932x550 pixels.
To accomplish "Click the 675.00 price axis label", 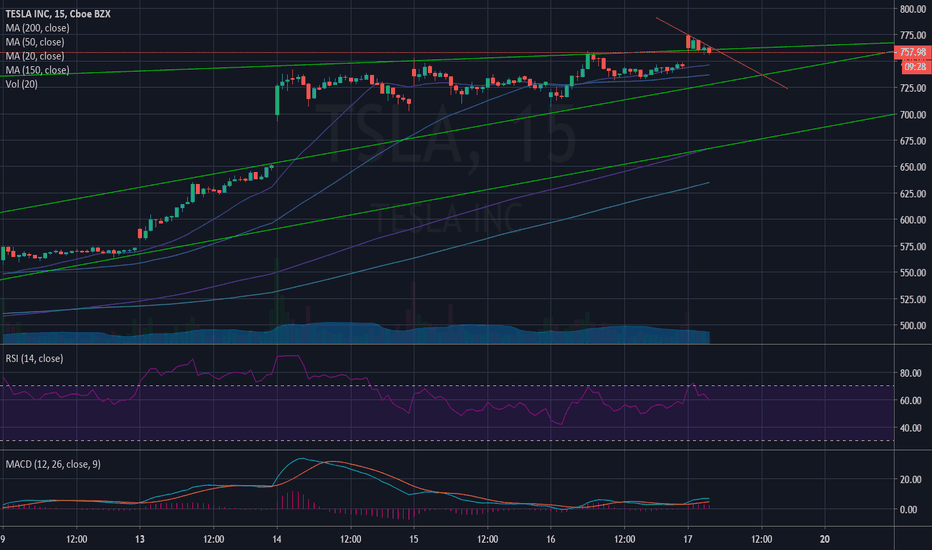I will pyautogui.click(x=913, y=141).
